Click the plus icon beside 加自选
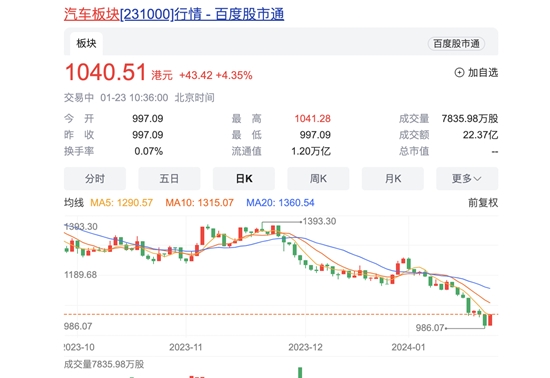Image resolution: width=550 pixels, height=378 pixels. [x=459, y=73]
